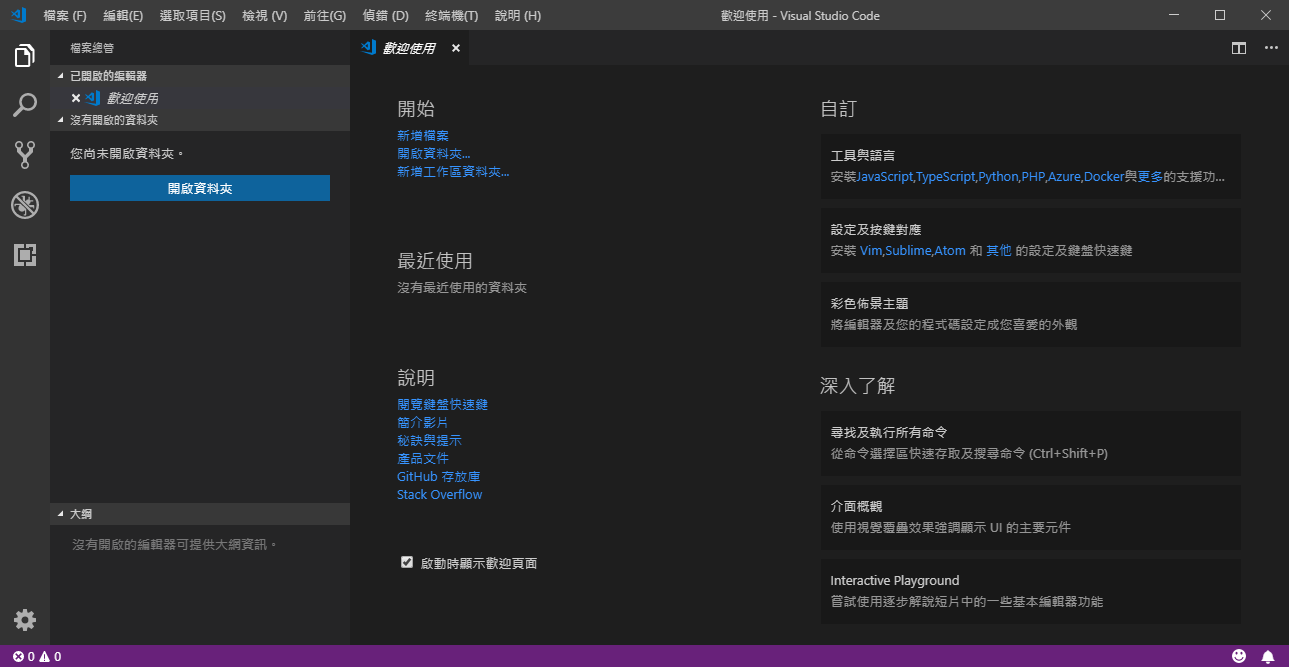Image resolution: width=1289 pixels, height=667 pixels.
Task: Open the 編輯(E) menu
Action: (123, 16)
